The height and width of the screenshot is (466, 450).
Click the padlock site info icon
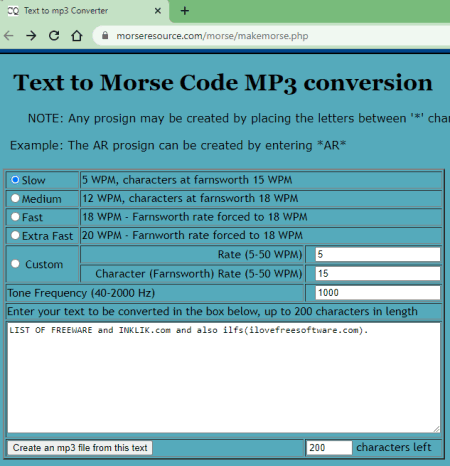pyautogui.click(x=105, y=35)
